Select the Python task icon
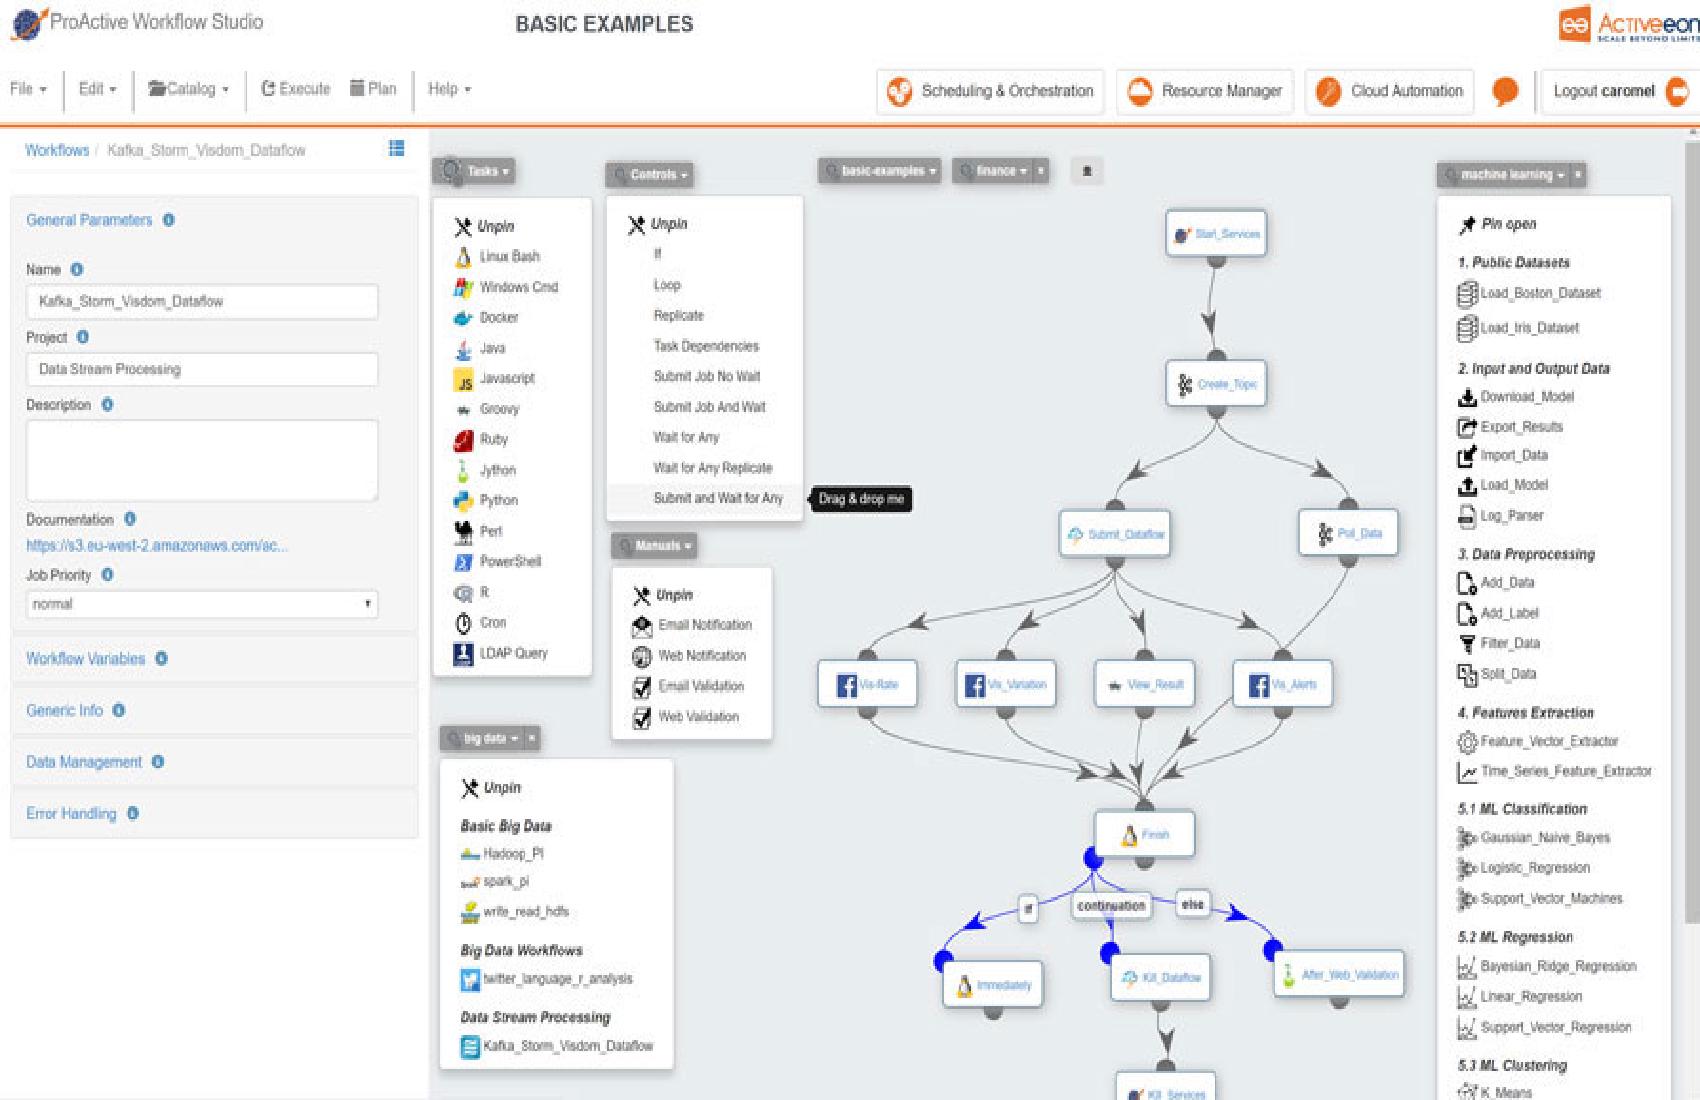 tap(462, 501)
